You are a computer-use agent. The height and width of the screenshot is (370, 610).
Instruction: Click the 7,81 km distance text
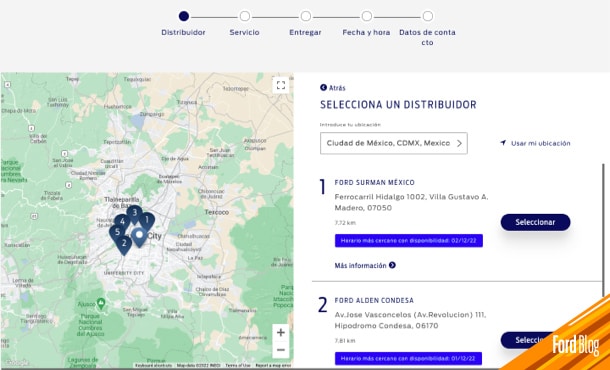[x=345, y=341]
